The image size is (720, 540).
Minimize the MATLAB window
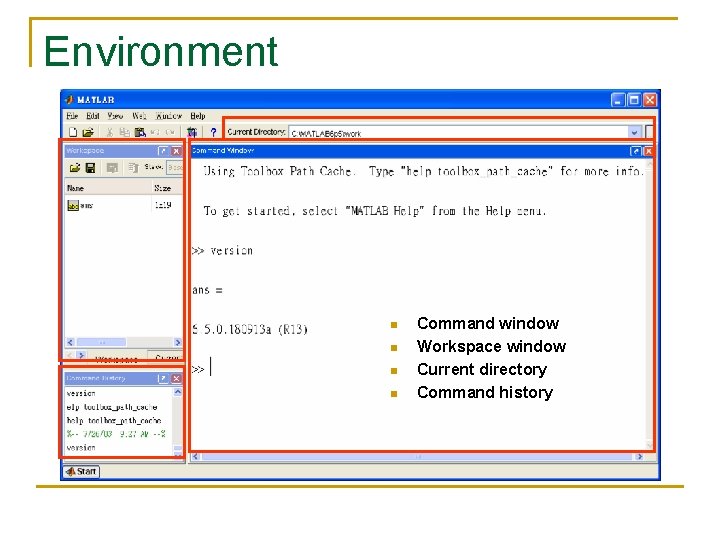618,100
